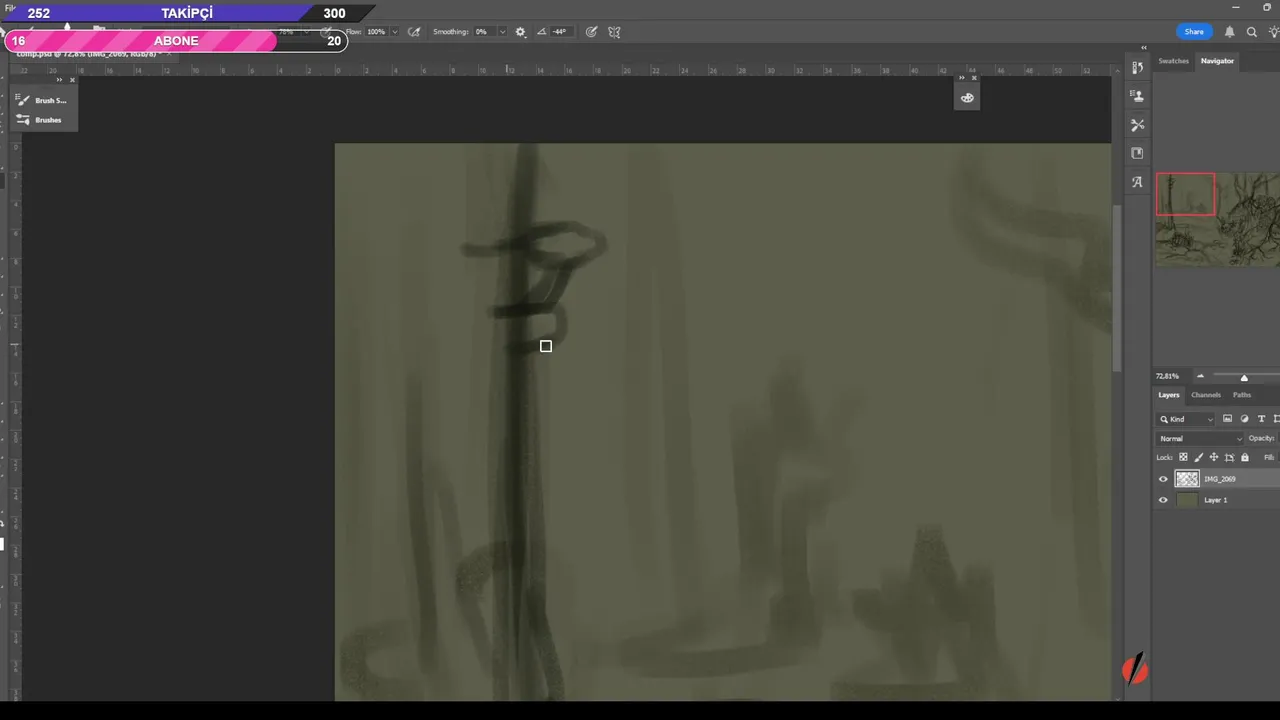The width and height of the screenshot is (1280, 720).
Task: Open the Character Styles panel icon
Action: point(1137,182)
